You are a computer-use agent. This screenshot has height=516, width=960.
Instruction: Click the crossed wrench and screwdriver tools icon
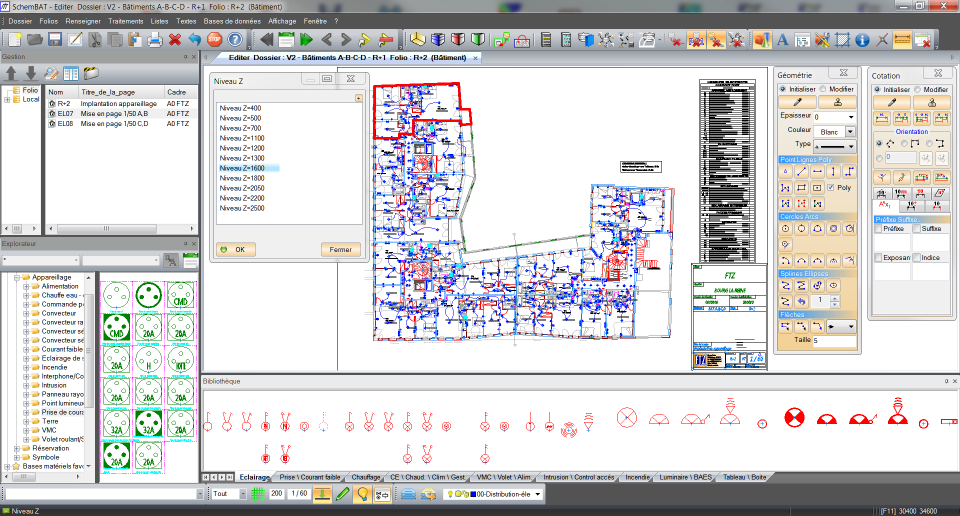click(x=822, y=40)
